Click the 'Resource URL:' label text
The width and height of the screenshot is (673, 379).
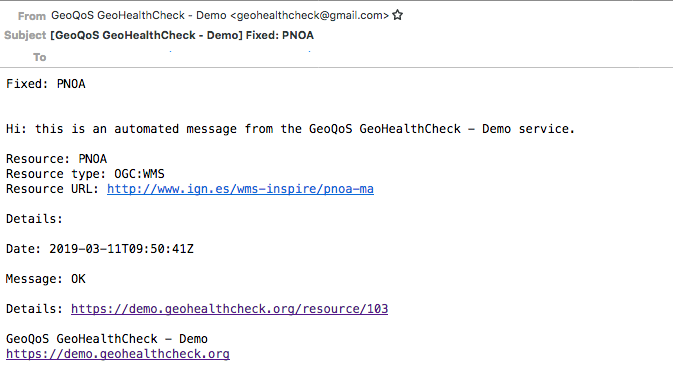pos(52,189)
